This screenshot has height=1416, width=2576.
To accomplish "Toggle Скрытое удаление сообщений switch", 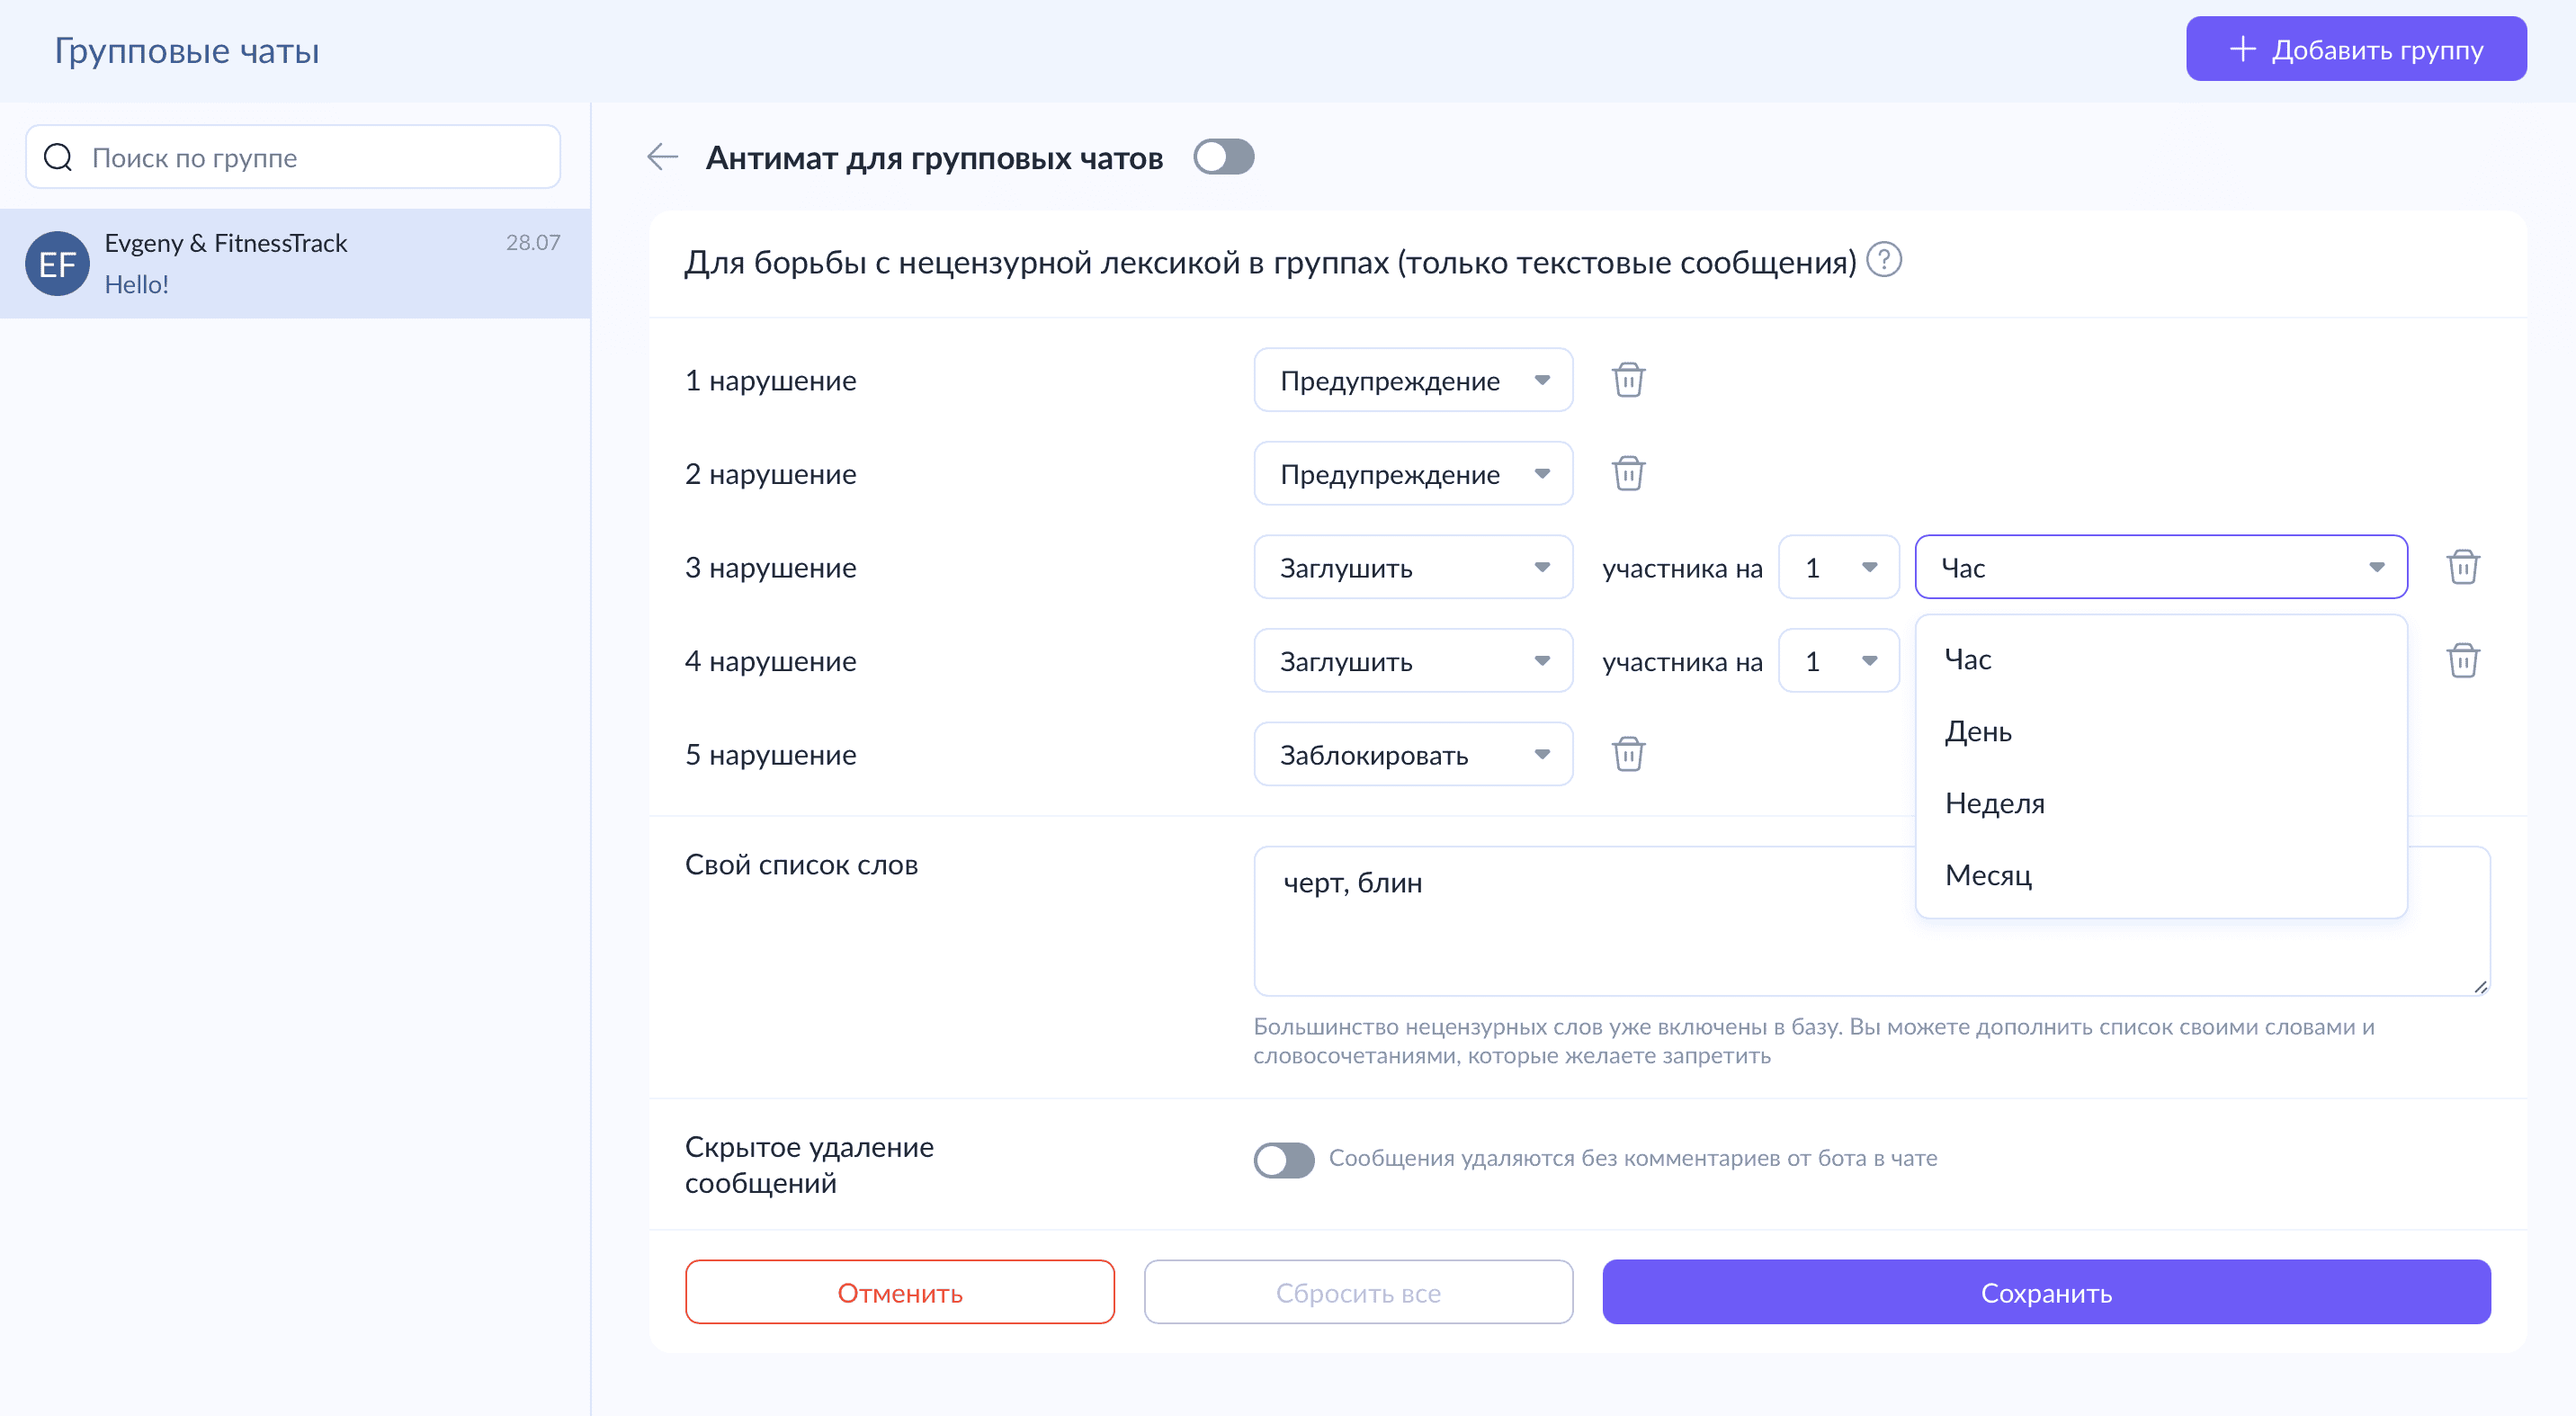I will coord(1284,1159).
